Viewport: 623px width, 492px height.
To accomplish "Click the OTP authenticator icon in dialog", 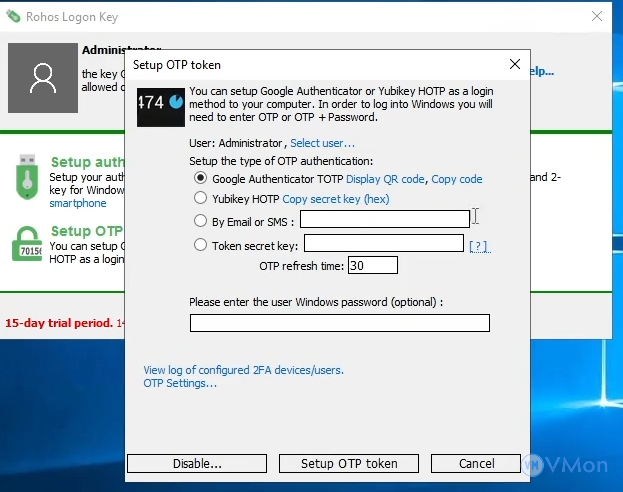I will 161,103.
